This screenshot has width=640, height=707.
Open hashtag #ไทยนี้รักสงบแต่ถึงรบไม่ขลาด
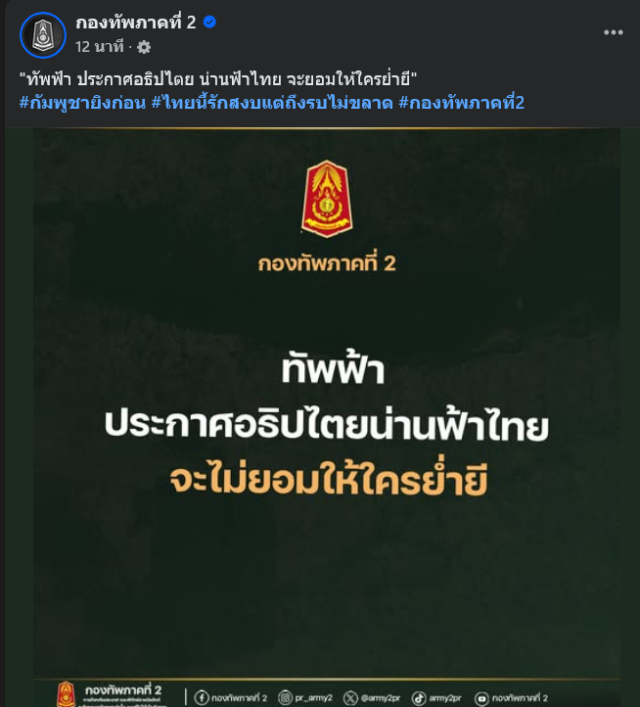click(x=272, y=103)
